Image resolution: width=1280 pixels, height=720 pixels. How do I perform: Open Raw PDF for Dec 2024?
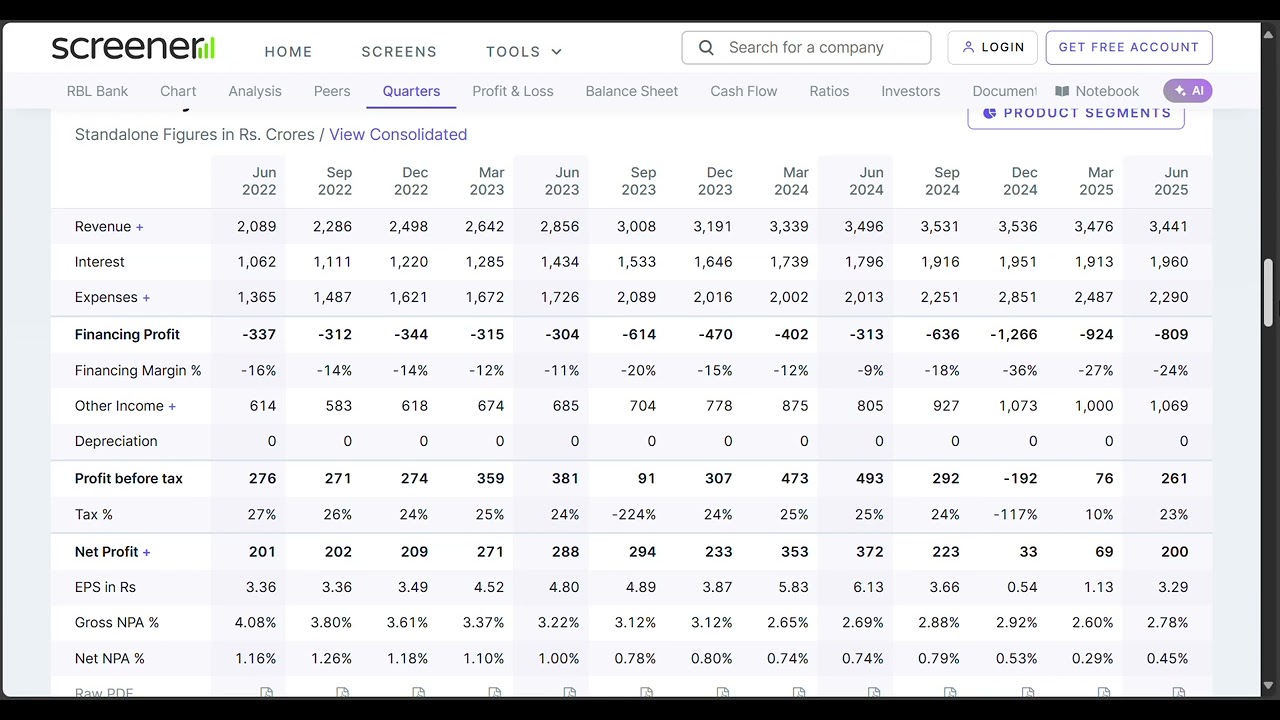tap(1028, 692)
